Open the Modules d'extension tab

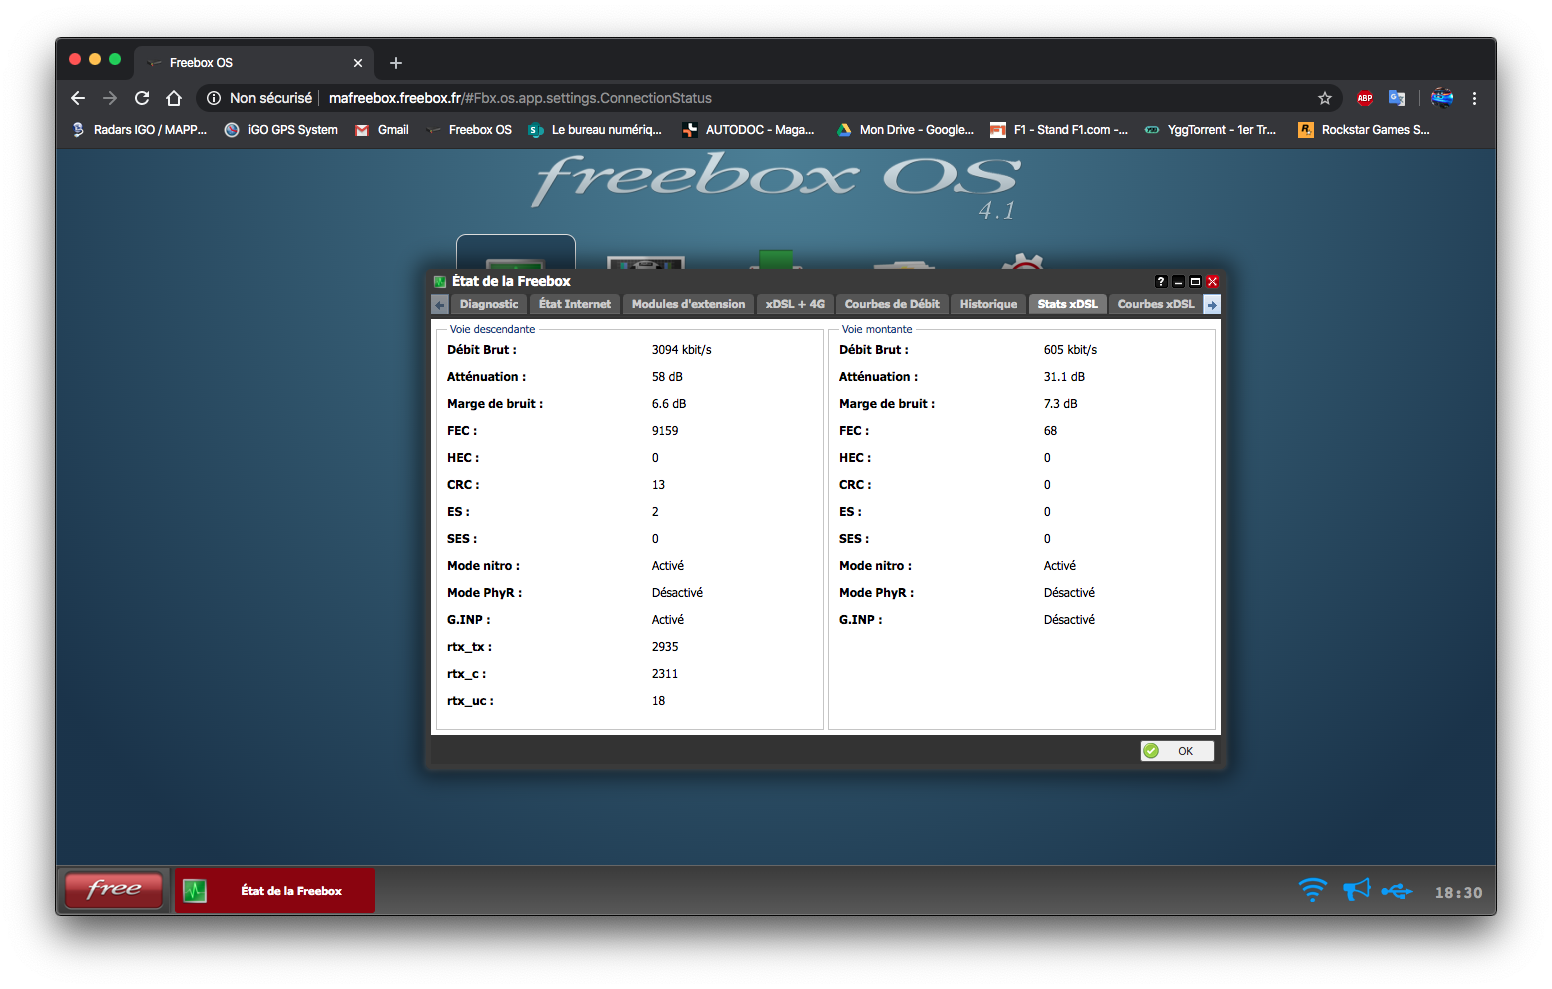click(688, 304)
